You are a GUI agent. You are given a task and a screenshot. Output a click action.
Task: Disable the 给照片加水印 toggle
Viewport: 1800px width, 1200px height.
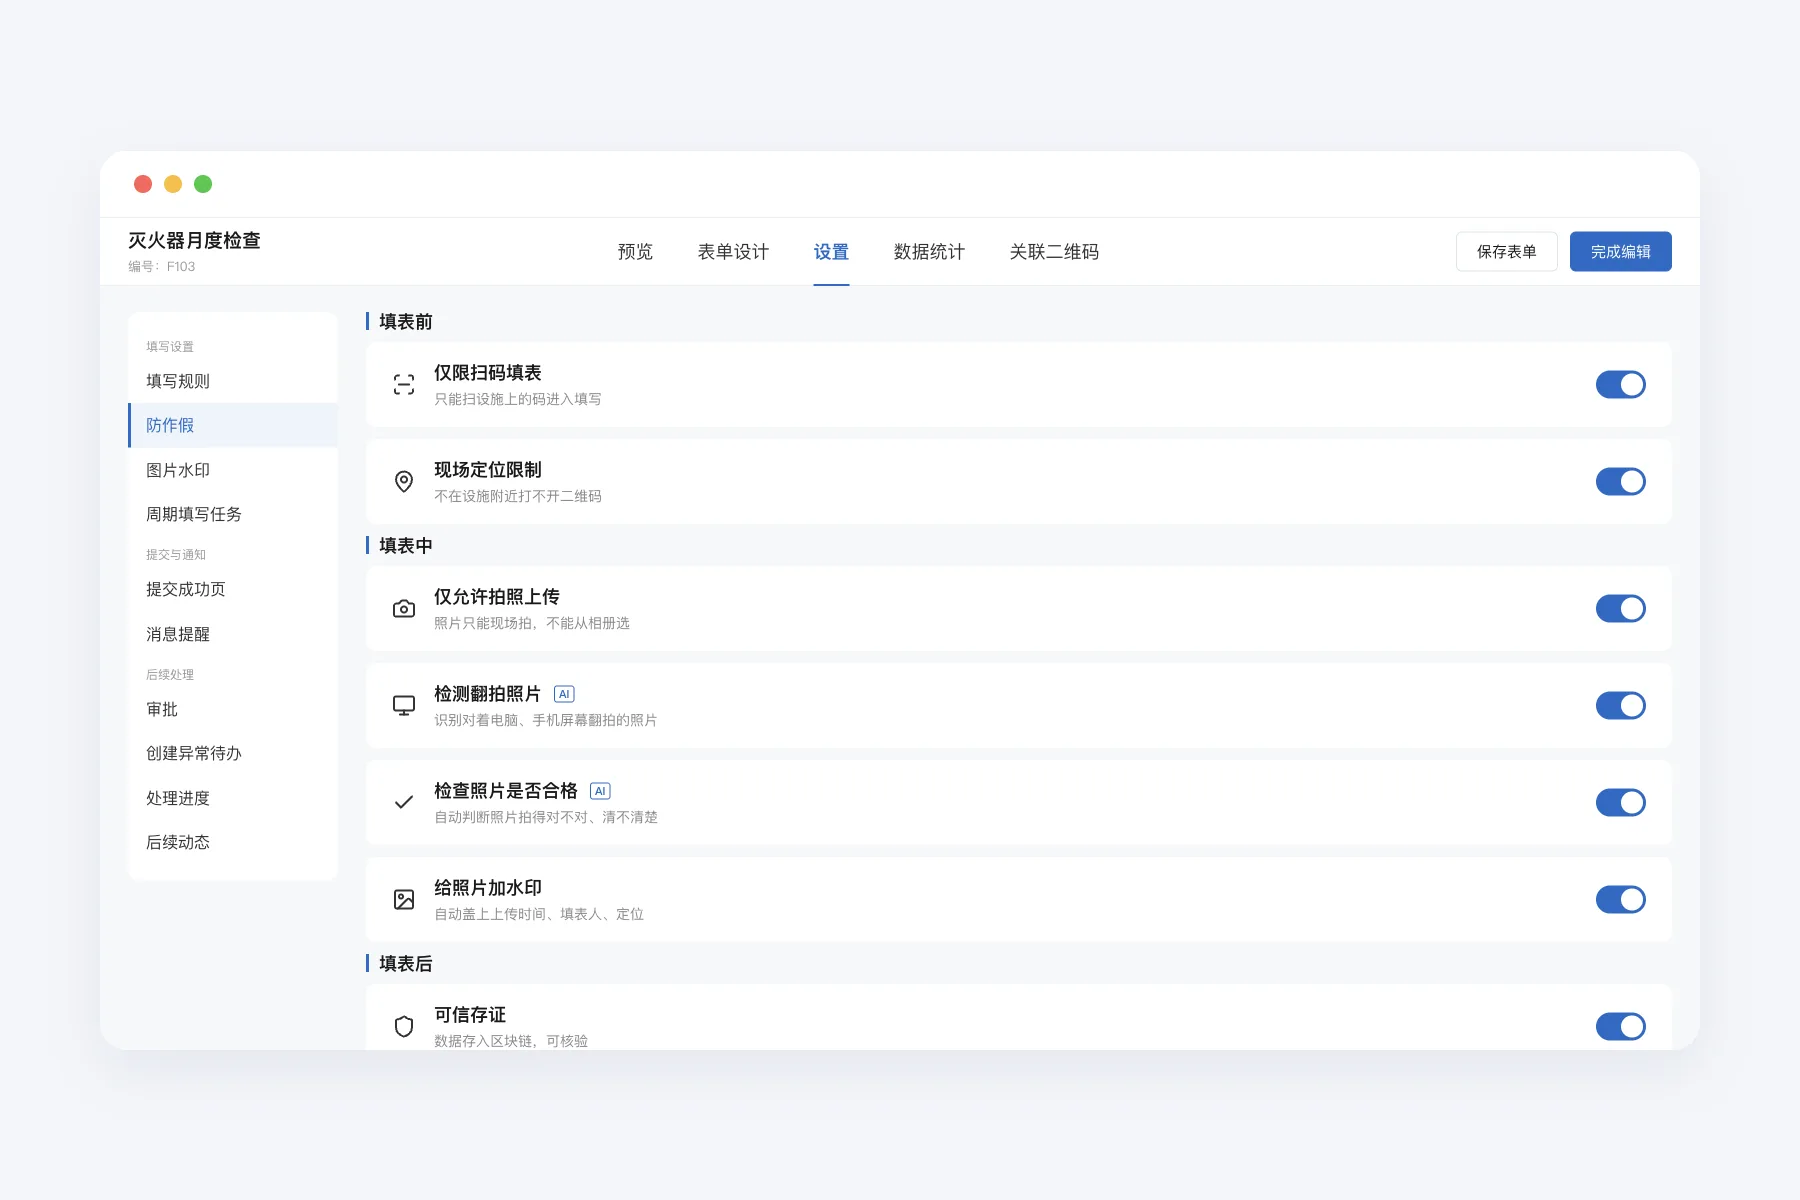tap(1620, 900)
